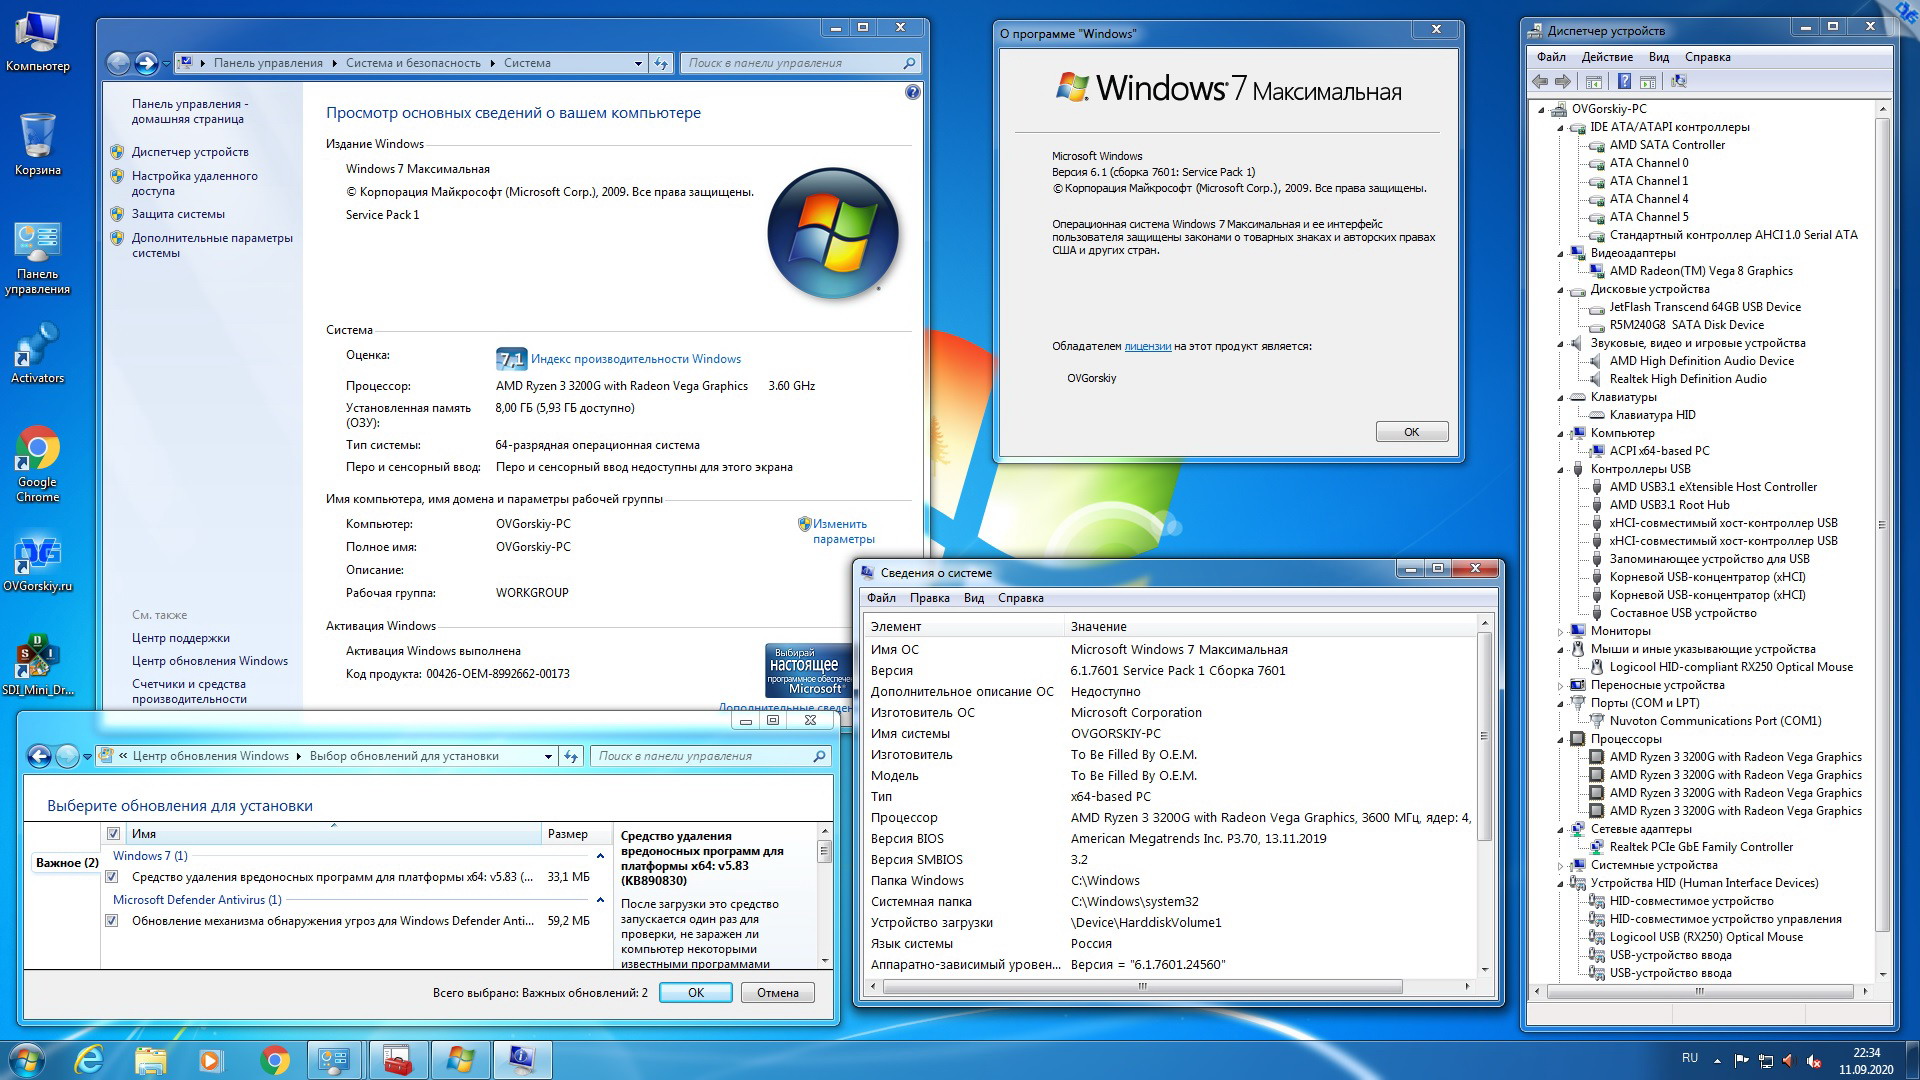Open the Recycle Bin (Корзина) desktop icon
Viewport: 1920px width, 1080px height.
tap(38, 145)
